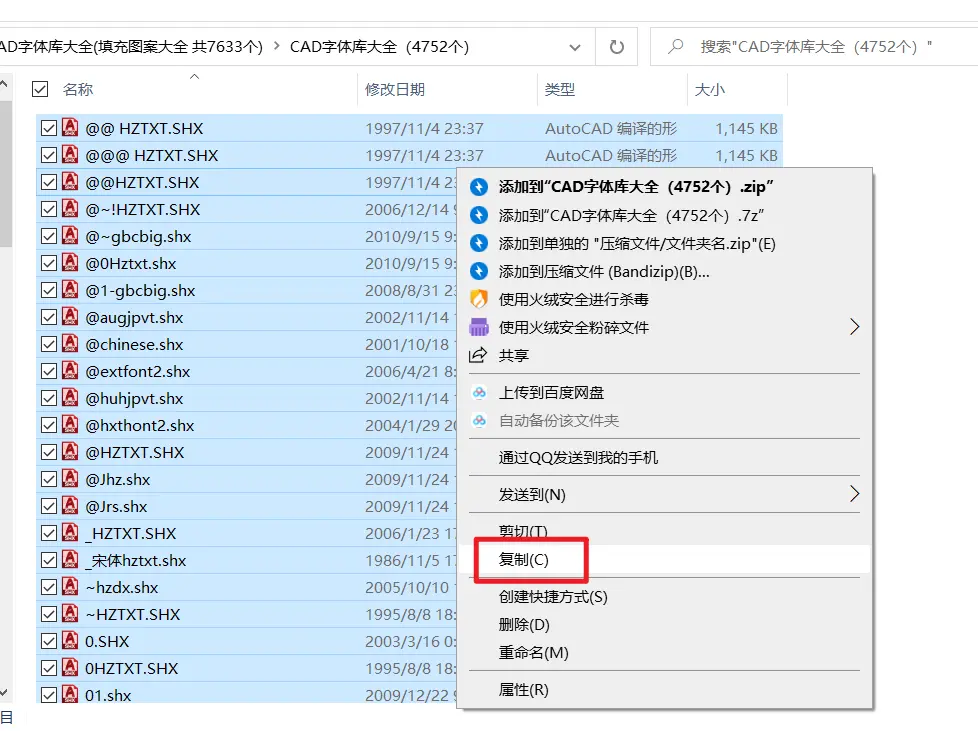Image resolution: width=978 pixels, height=731 pixels.
Task: Click the file icon of @@ HZTXT.SHX
Action: (70, 128)
